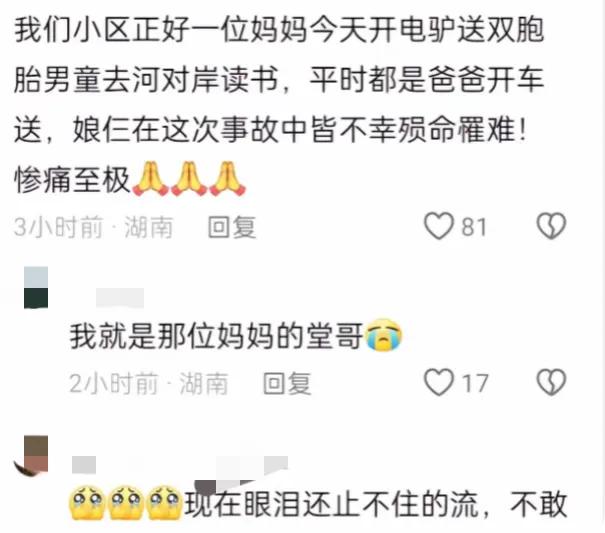Tap the like count 17
The width and height of the screenshot is (605, 533).
475,384
